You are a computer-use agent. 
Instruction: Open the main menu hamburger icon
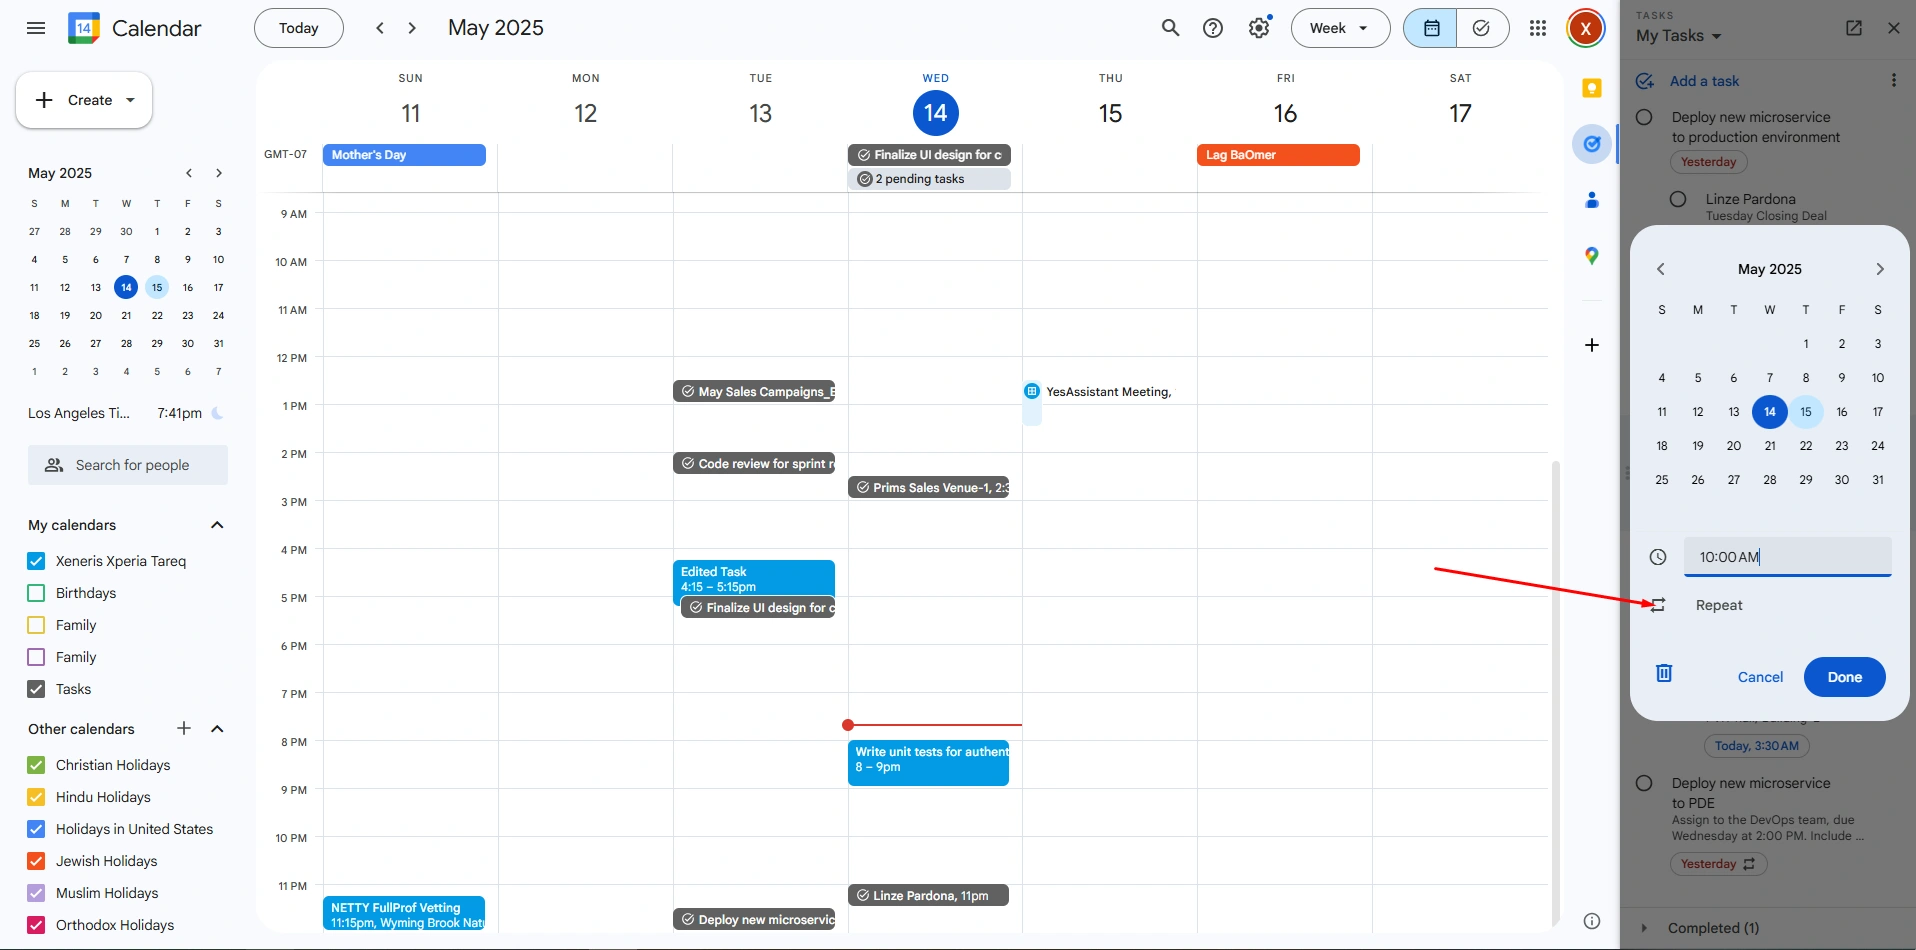pyautogui.click(x=36, y=28)
